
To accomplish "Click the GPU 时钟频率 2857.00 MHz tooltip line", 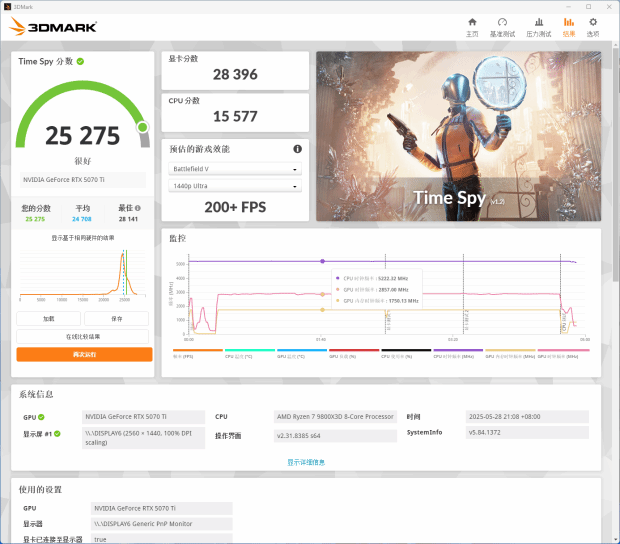I will pyautogui.click(x=372, y=290).
